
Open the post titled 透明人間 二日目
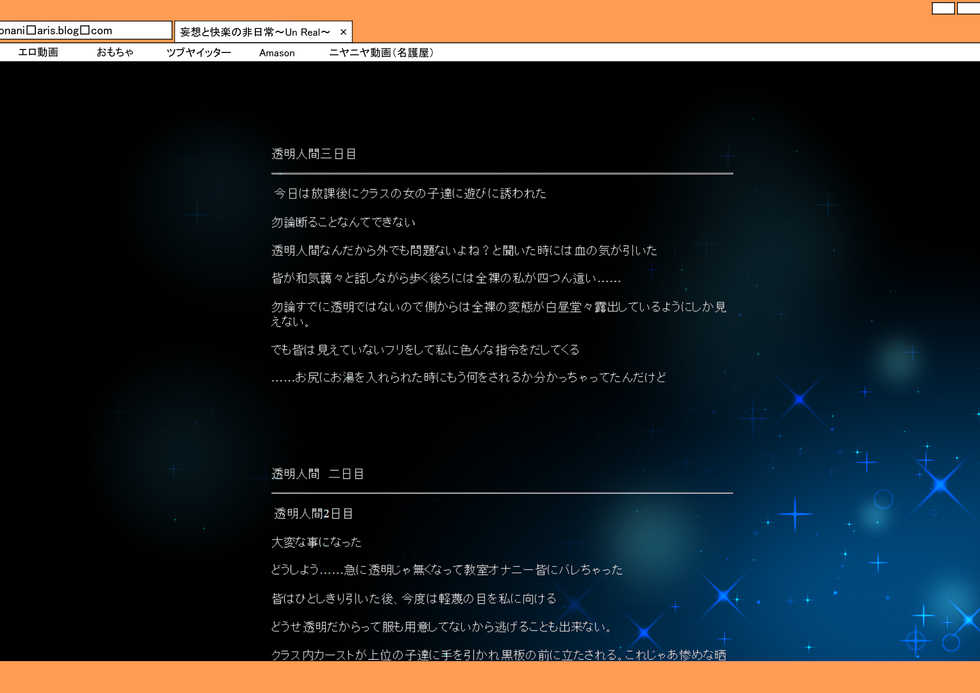pyautogui.click(x=318, y=474)
